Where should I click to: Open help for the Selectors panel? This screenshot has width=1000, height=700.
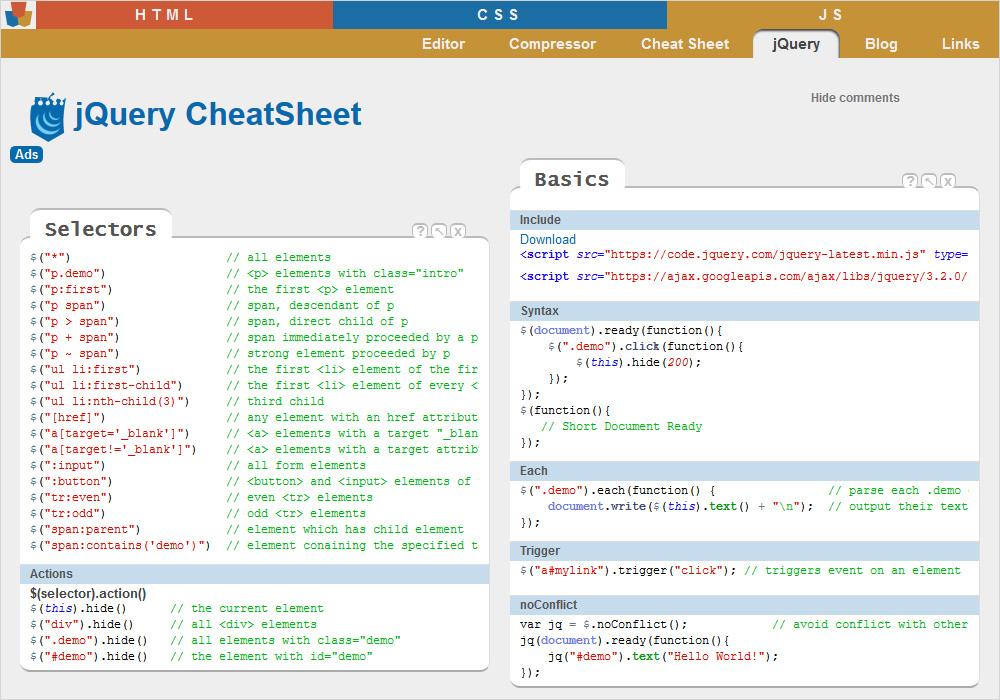[420, 231]
